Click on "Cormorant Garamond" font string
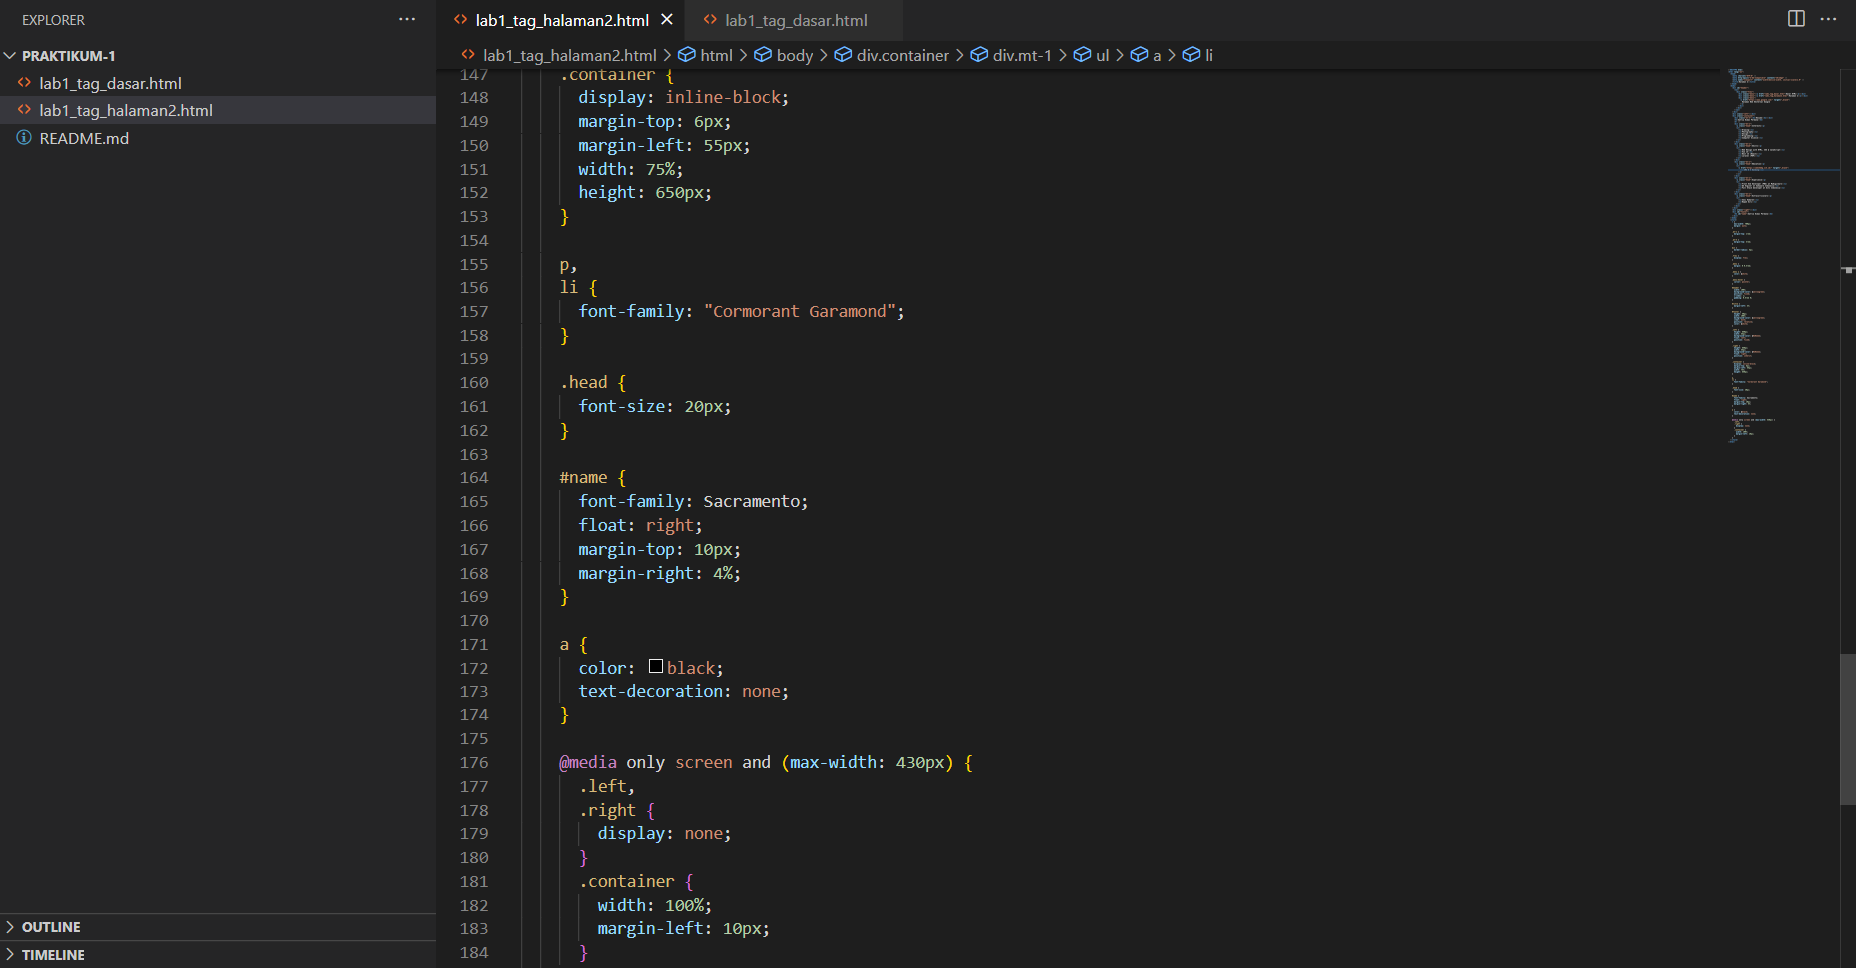Viewport: 1856px width, 968px height. pos(799,311)
